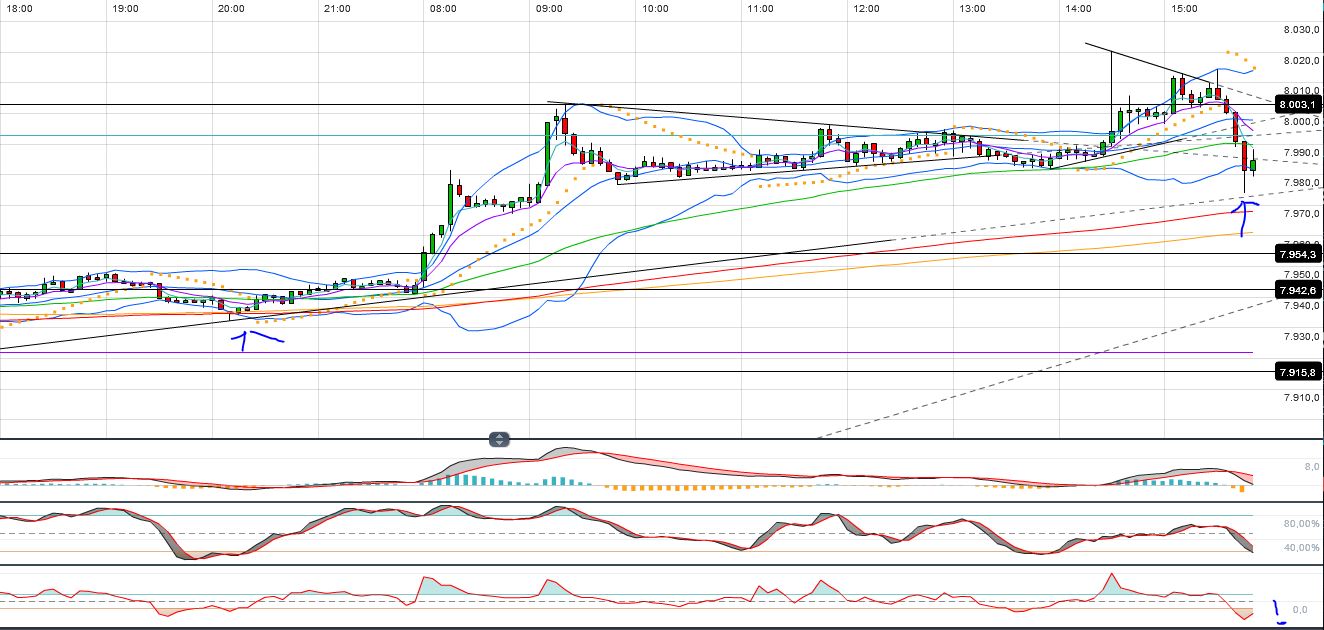Click the 08:00 time axis label
The width and height of the screenshot is (1324, 630).
[x=443, y=8]
